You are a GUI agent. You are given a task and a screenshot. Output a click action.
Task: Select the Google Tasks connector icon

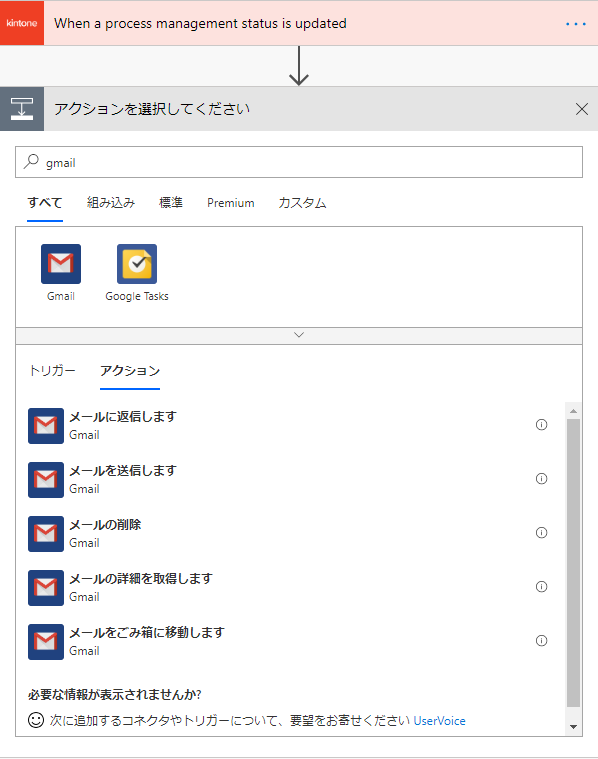tap(137, 264)
